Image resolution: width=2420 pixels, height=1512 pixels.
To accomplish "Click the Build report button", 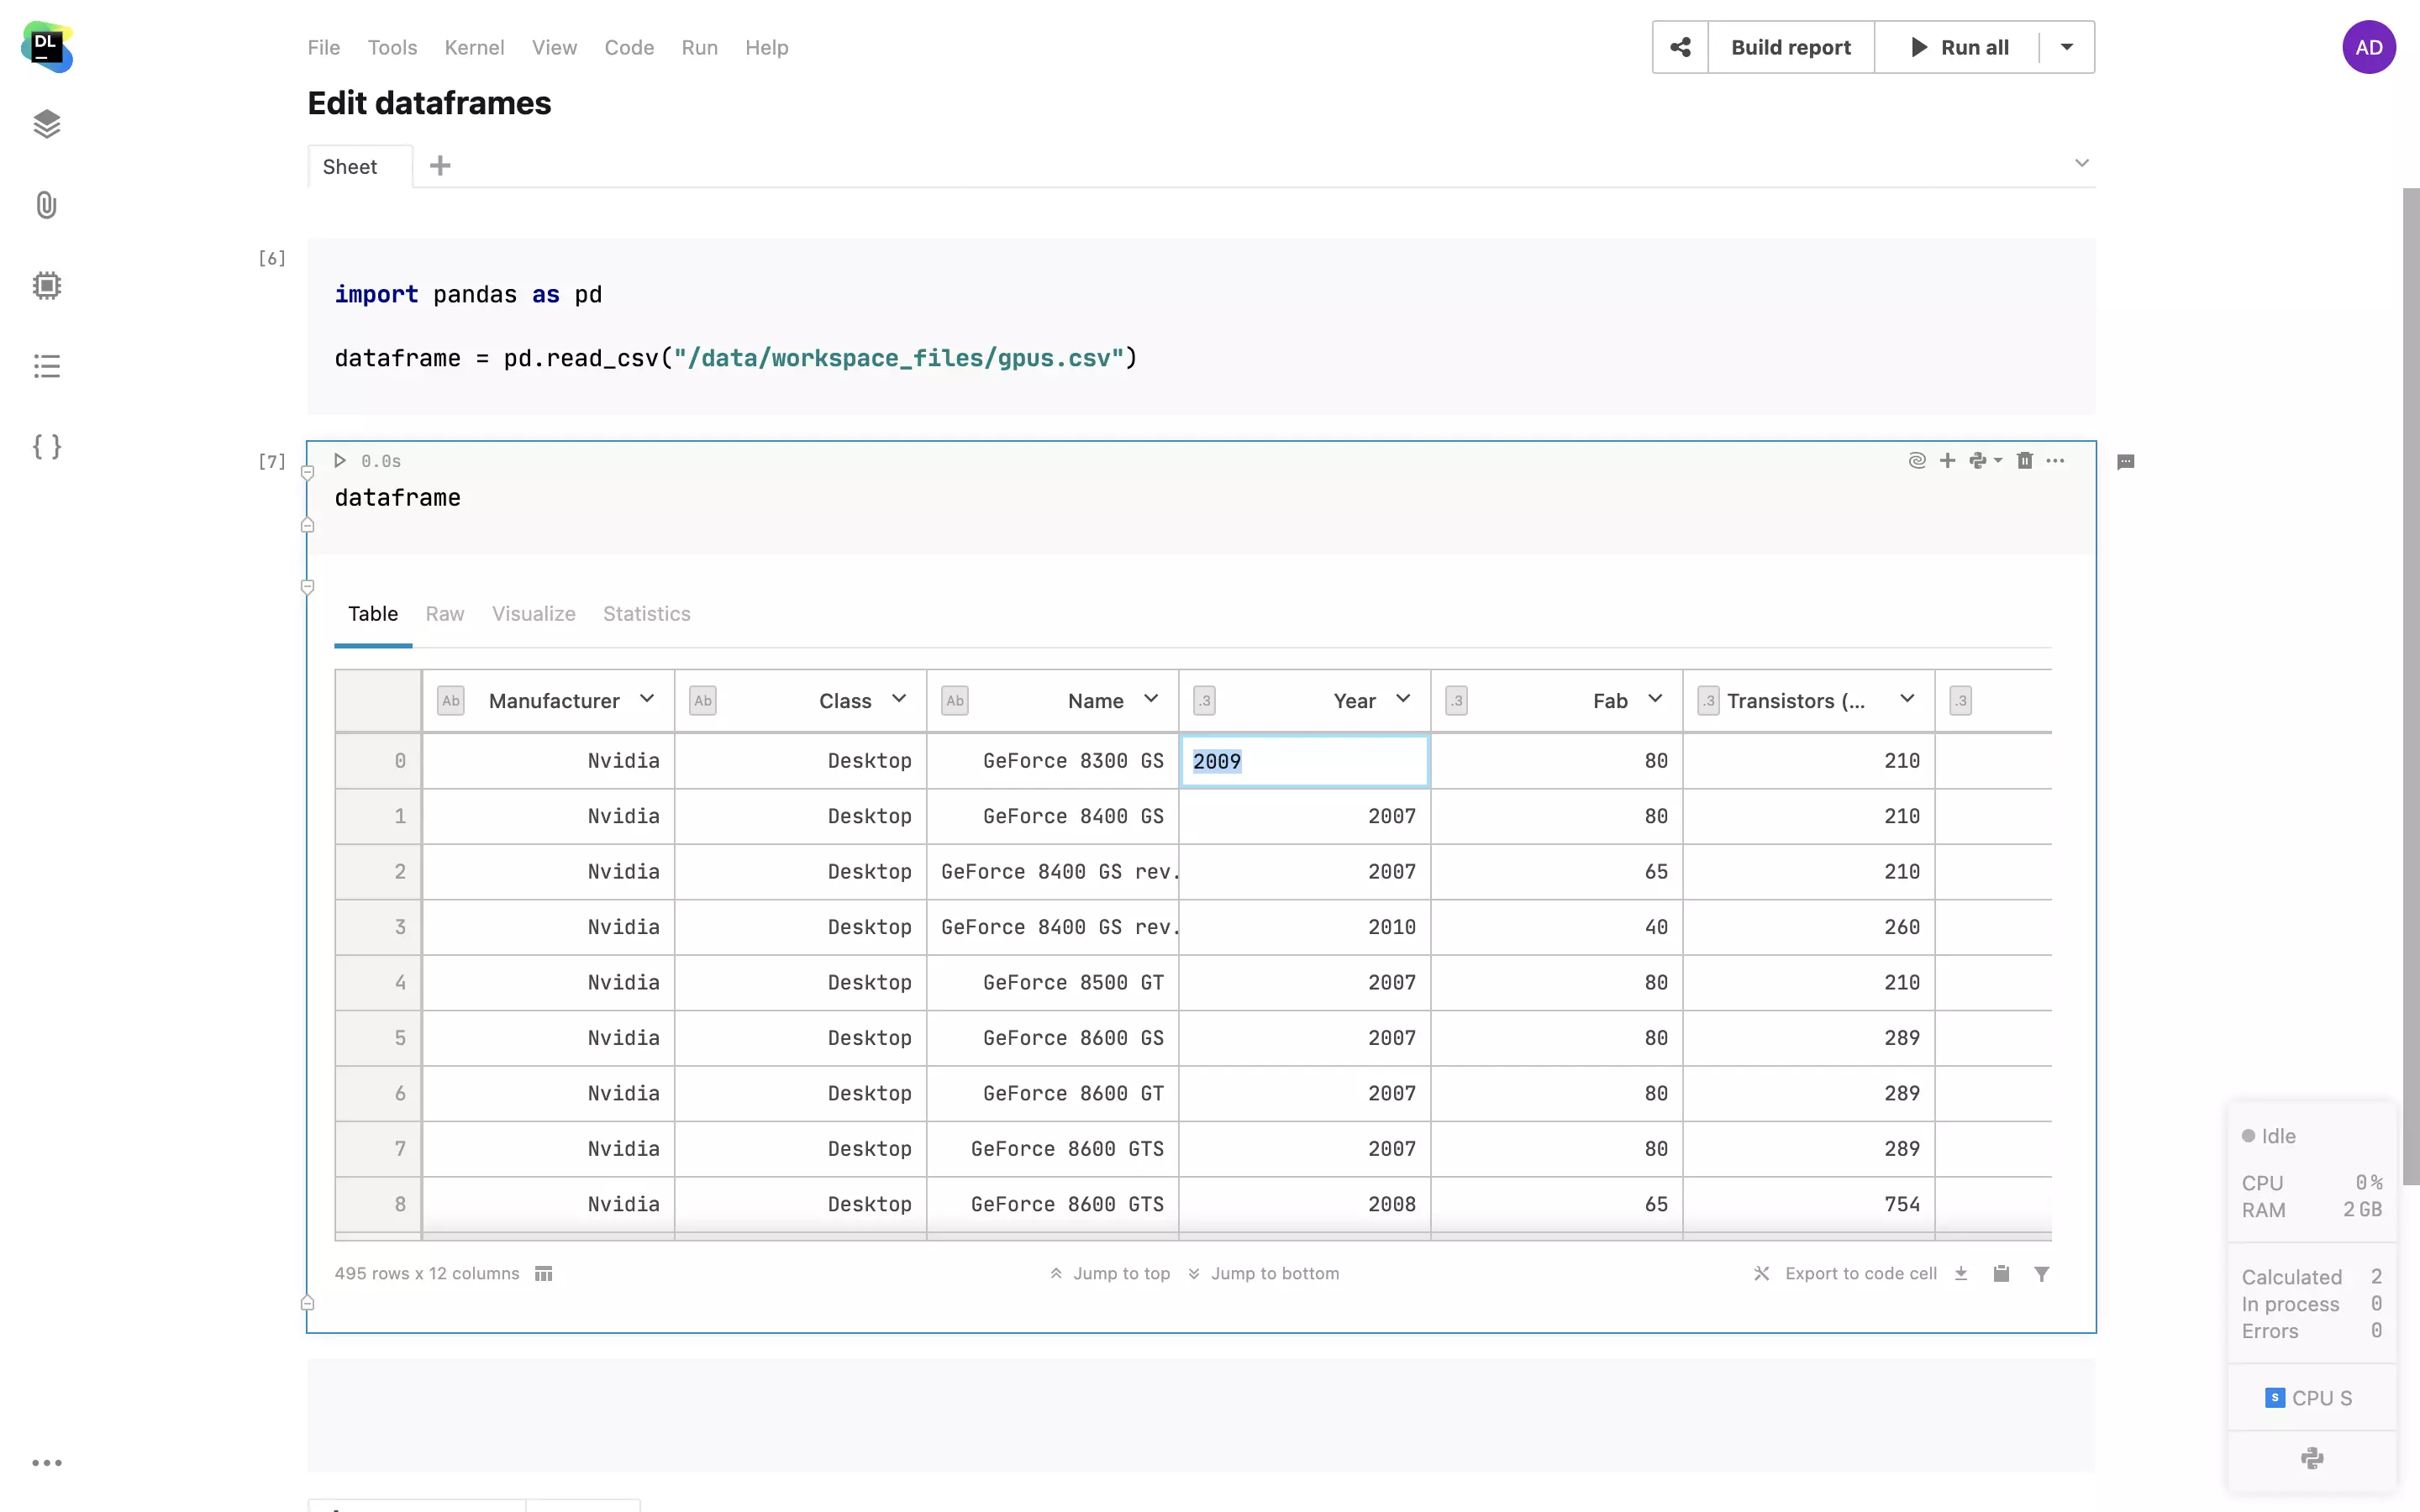I will pos(1790,47).
